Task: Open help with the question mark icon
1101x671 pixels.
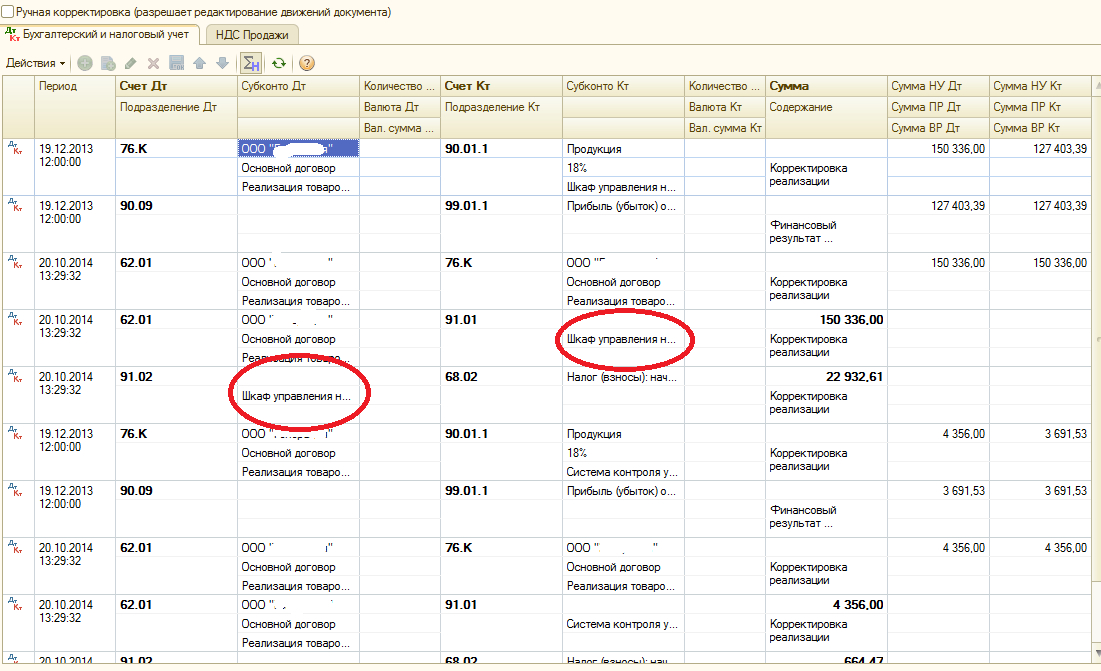Action: [x=307, y=63]
